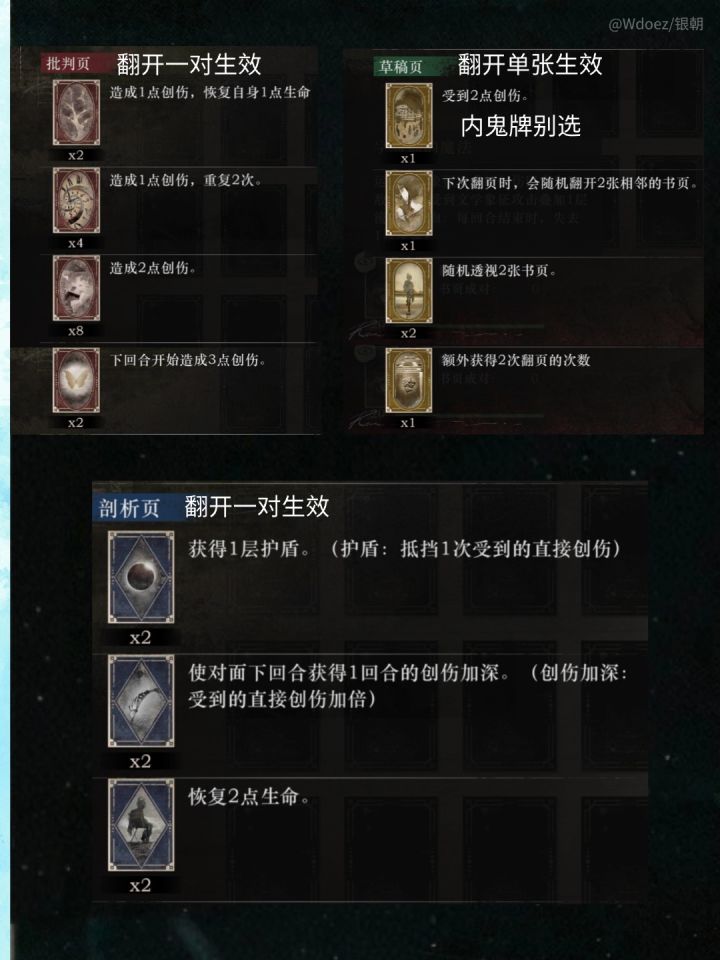This screenshot has height=960, width=720.
Task: Select the blue eclipse shield card
Action: 141,577
